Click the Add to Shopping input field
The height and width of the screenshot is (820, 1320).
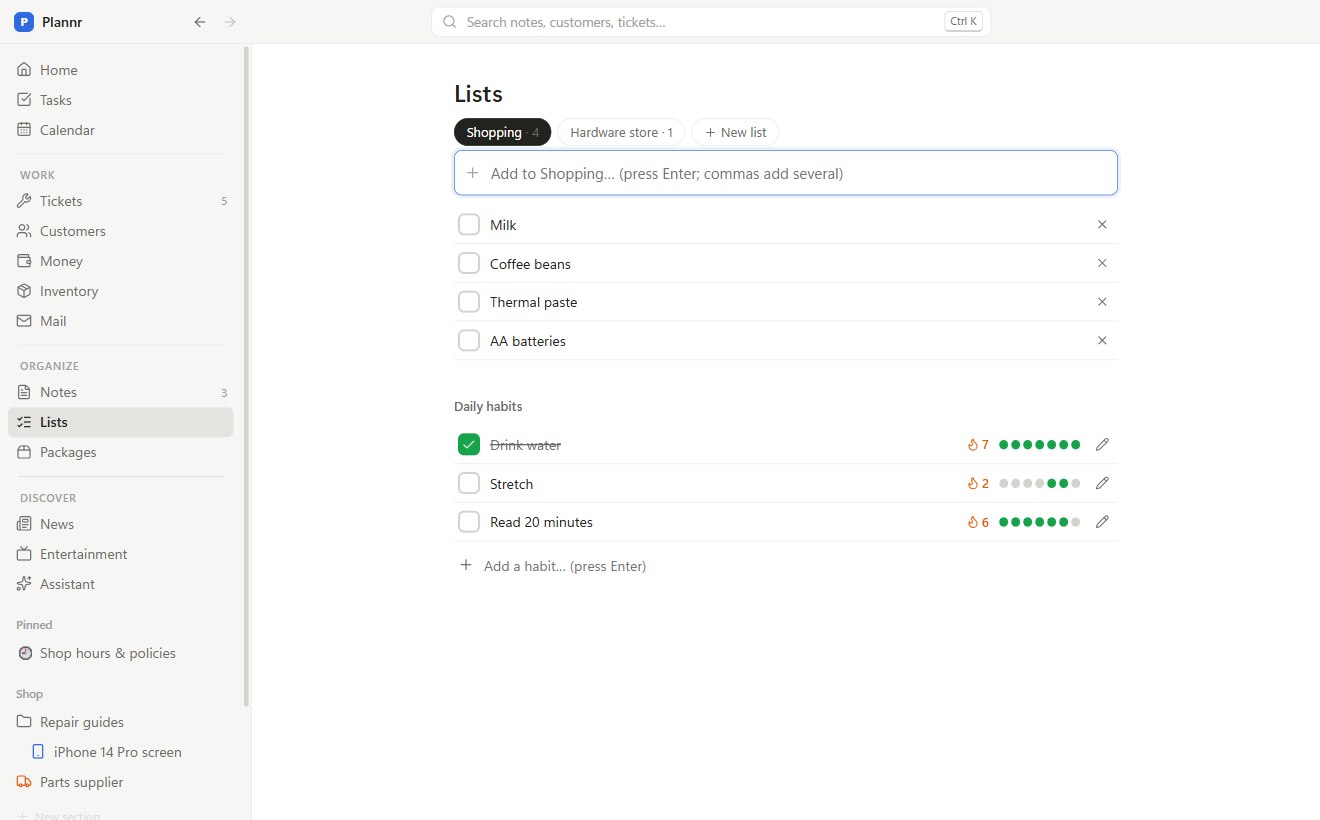[786, 173]
